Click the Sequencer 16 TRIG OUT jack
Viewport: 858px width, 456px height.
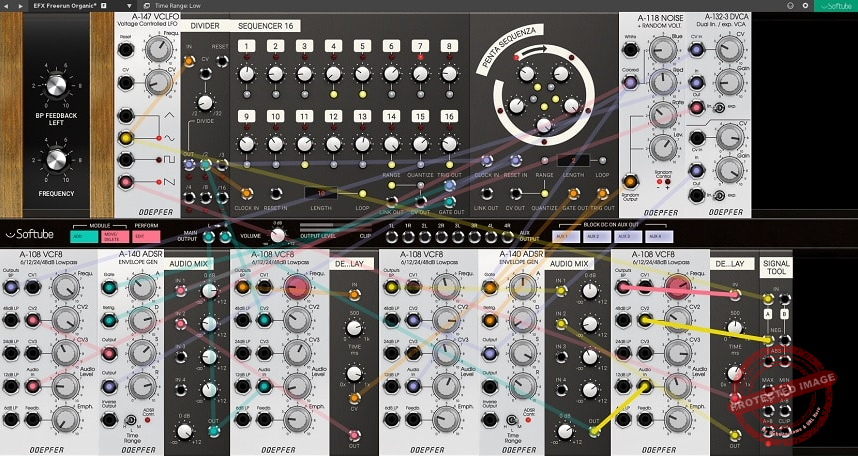[449, 185]
